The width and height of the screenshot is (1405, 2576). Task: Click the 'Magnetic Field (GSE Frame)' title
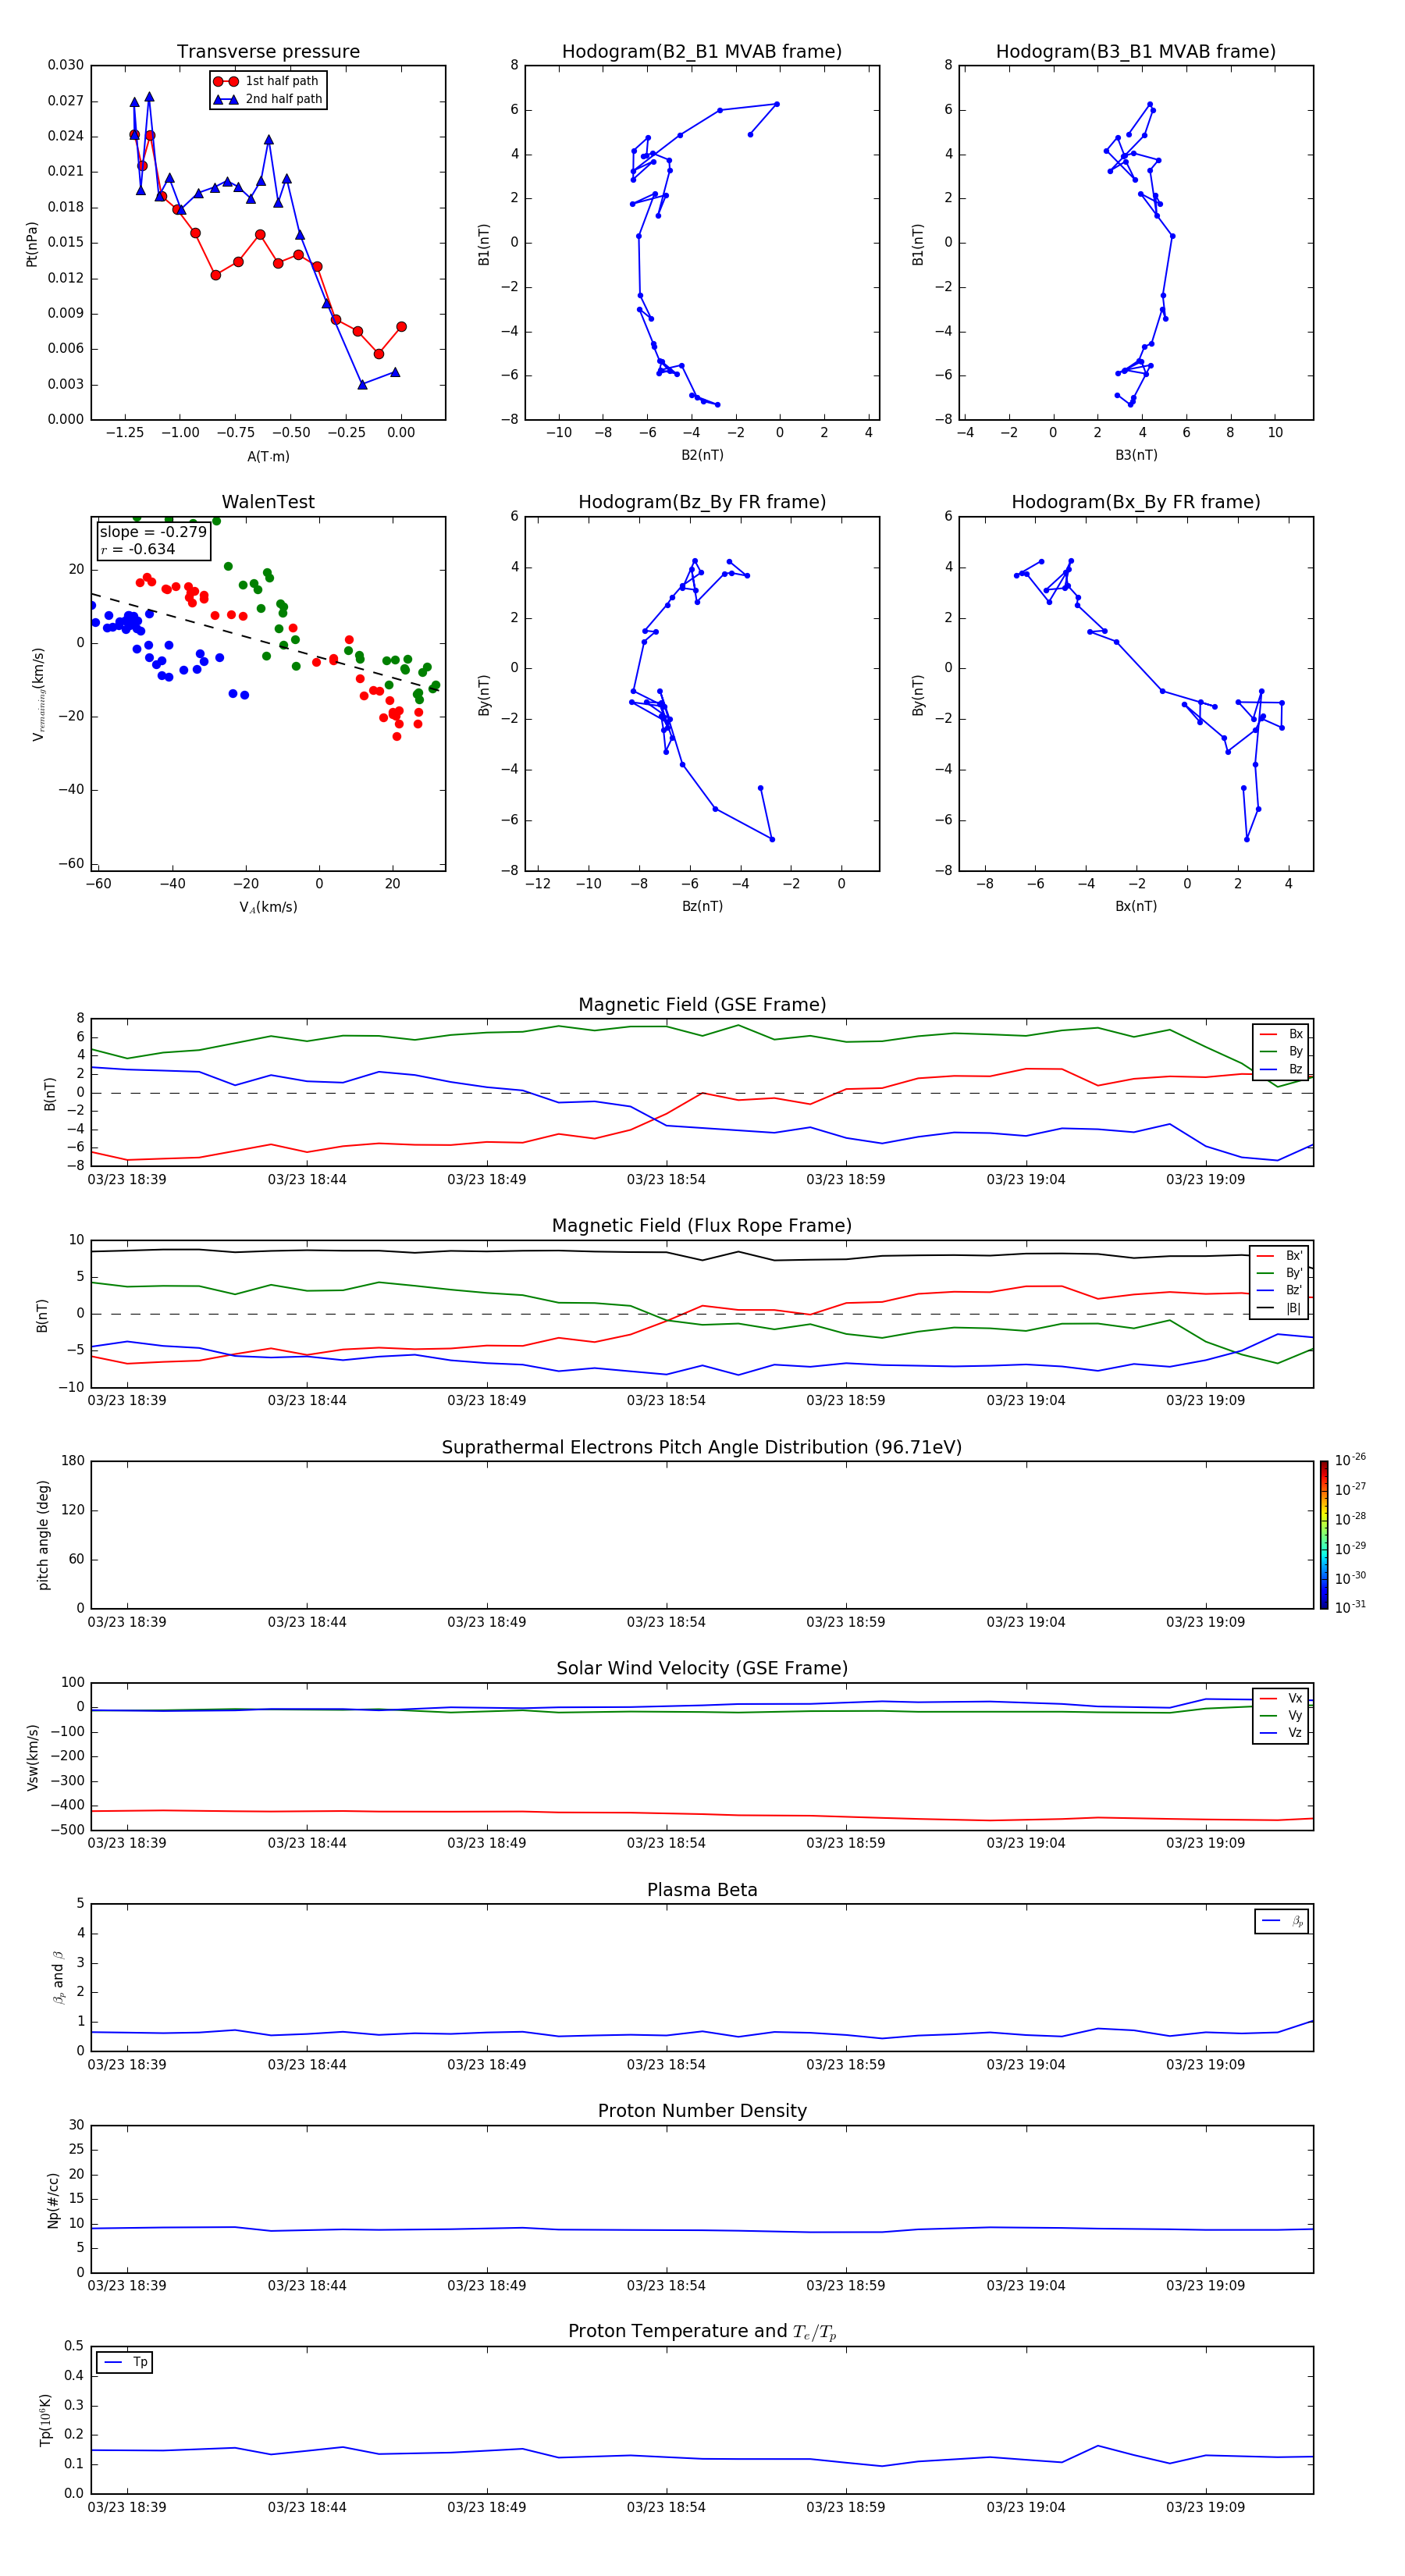[x=702, y=1005]
